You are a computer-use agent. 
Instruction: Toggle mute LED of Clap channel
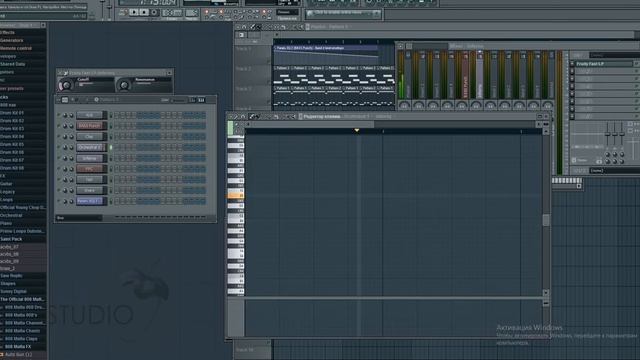click(x=59, y=137)
